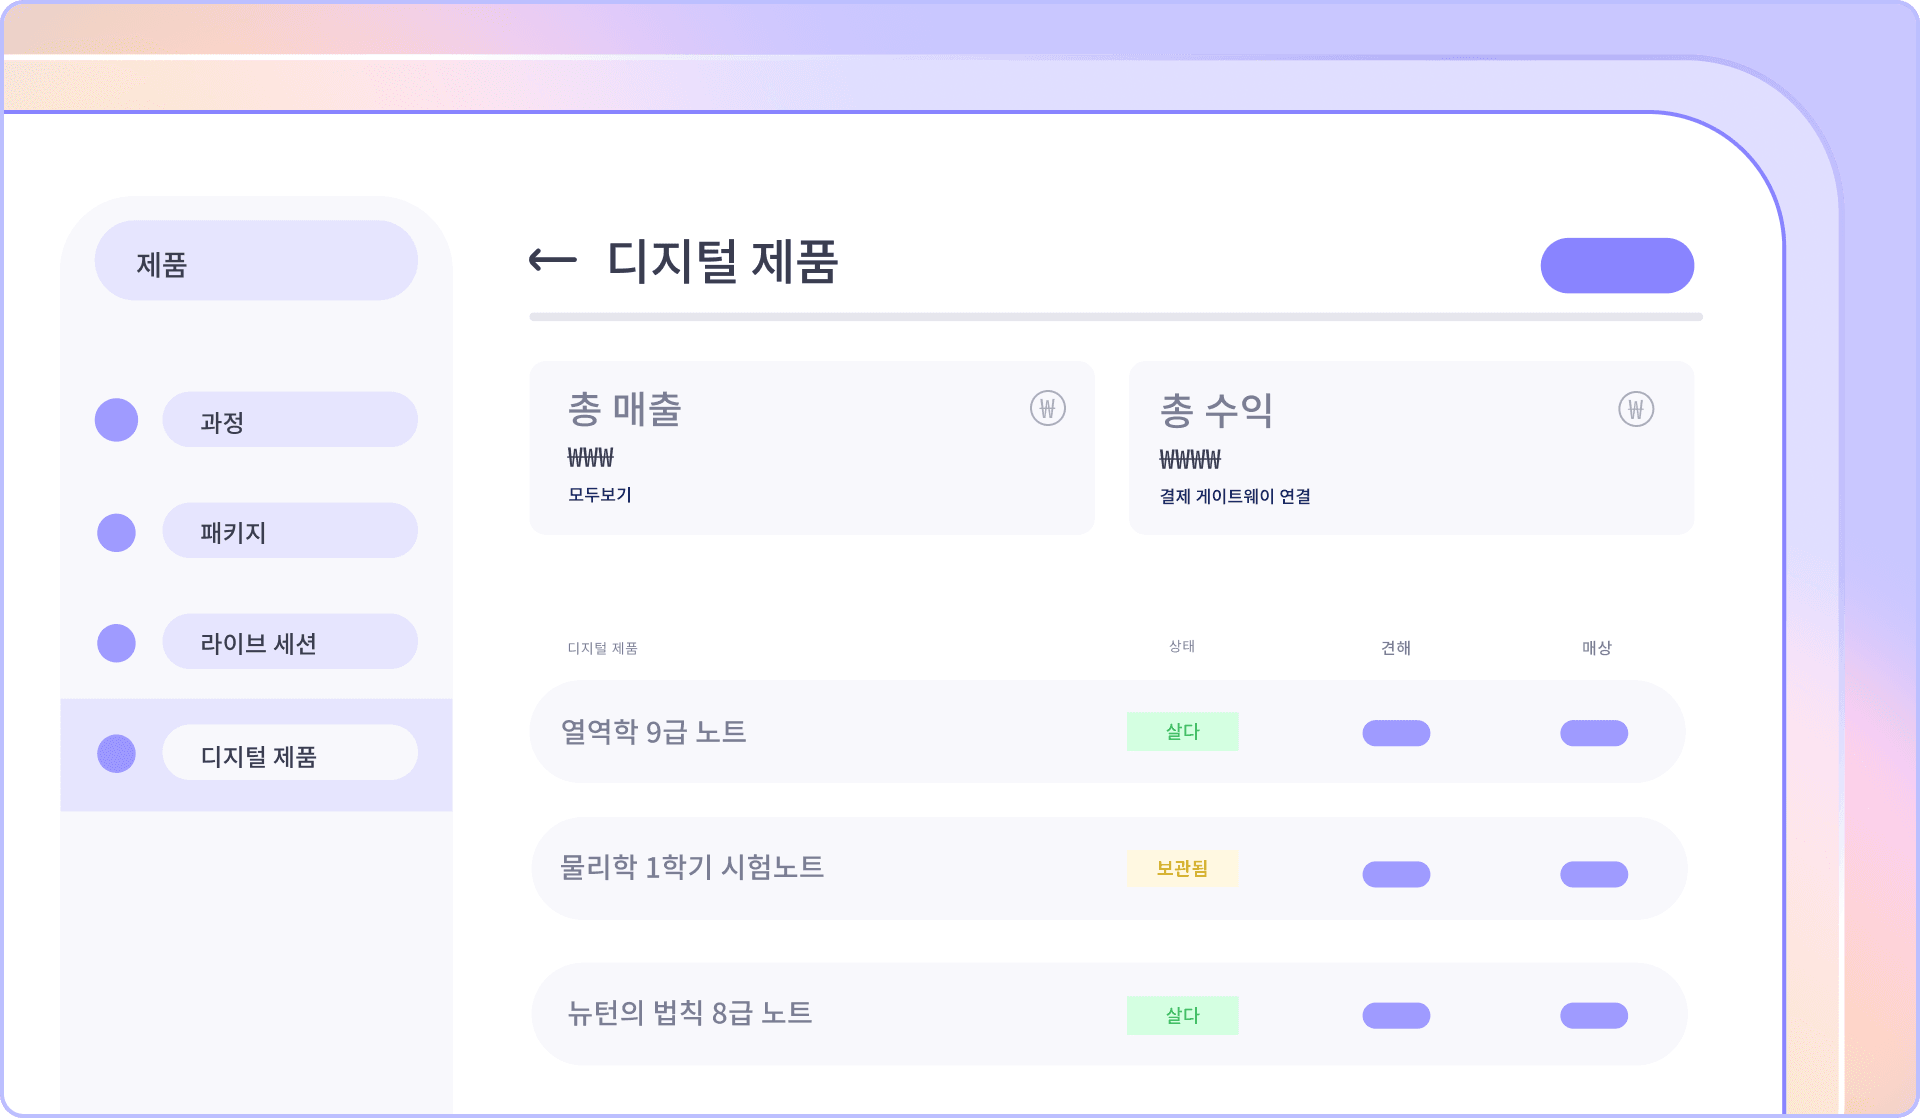Click the won icon in 총 수익 card
This screenshot has width=1920, height=1118.
click(x=1635, y=409)
